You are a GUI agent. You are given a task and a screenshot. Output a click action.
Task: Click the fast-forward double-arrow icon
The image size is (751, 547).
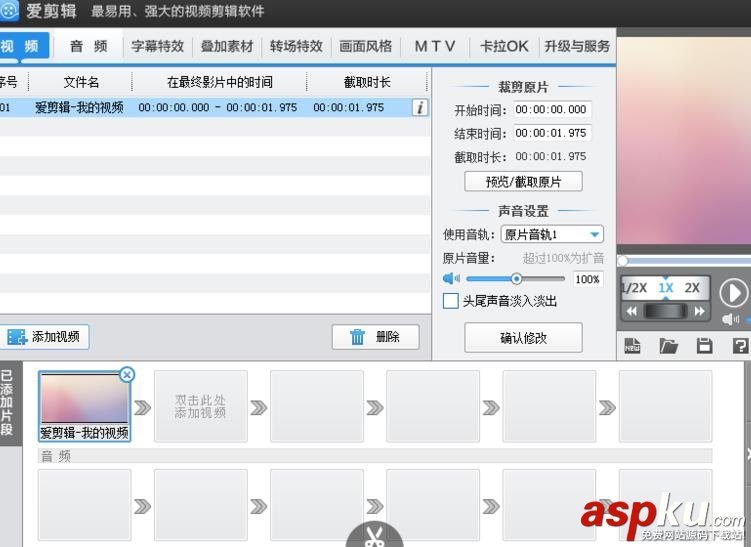[x=700, y=311]
